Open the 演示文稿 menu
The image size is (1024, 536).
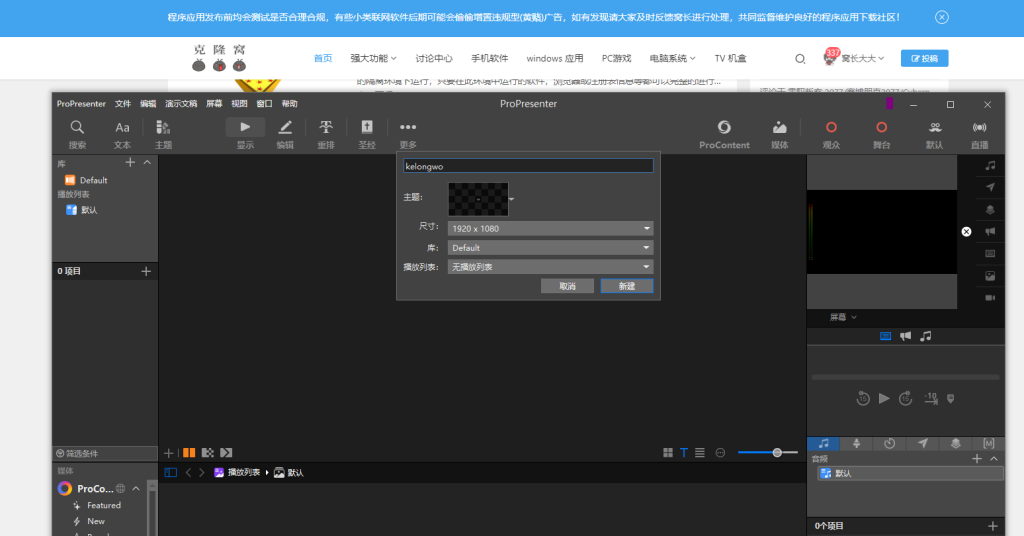[181, 104]
